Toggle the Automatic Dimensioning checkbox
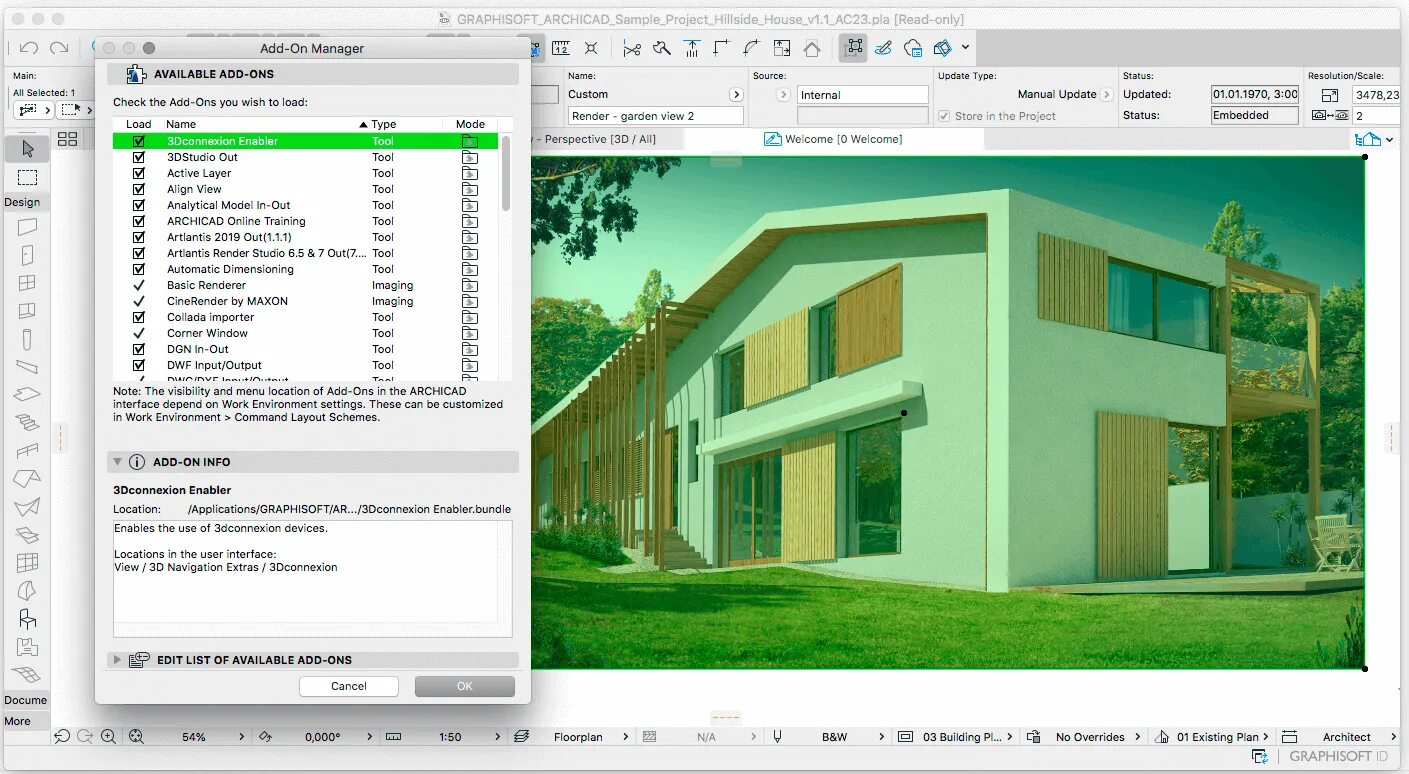Viewport: 1409px width, 774px height. (x=139, y=269)
